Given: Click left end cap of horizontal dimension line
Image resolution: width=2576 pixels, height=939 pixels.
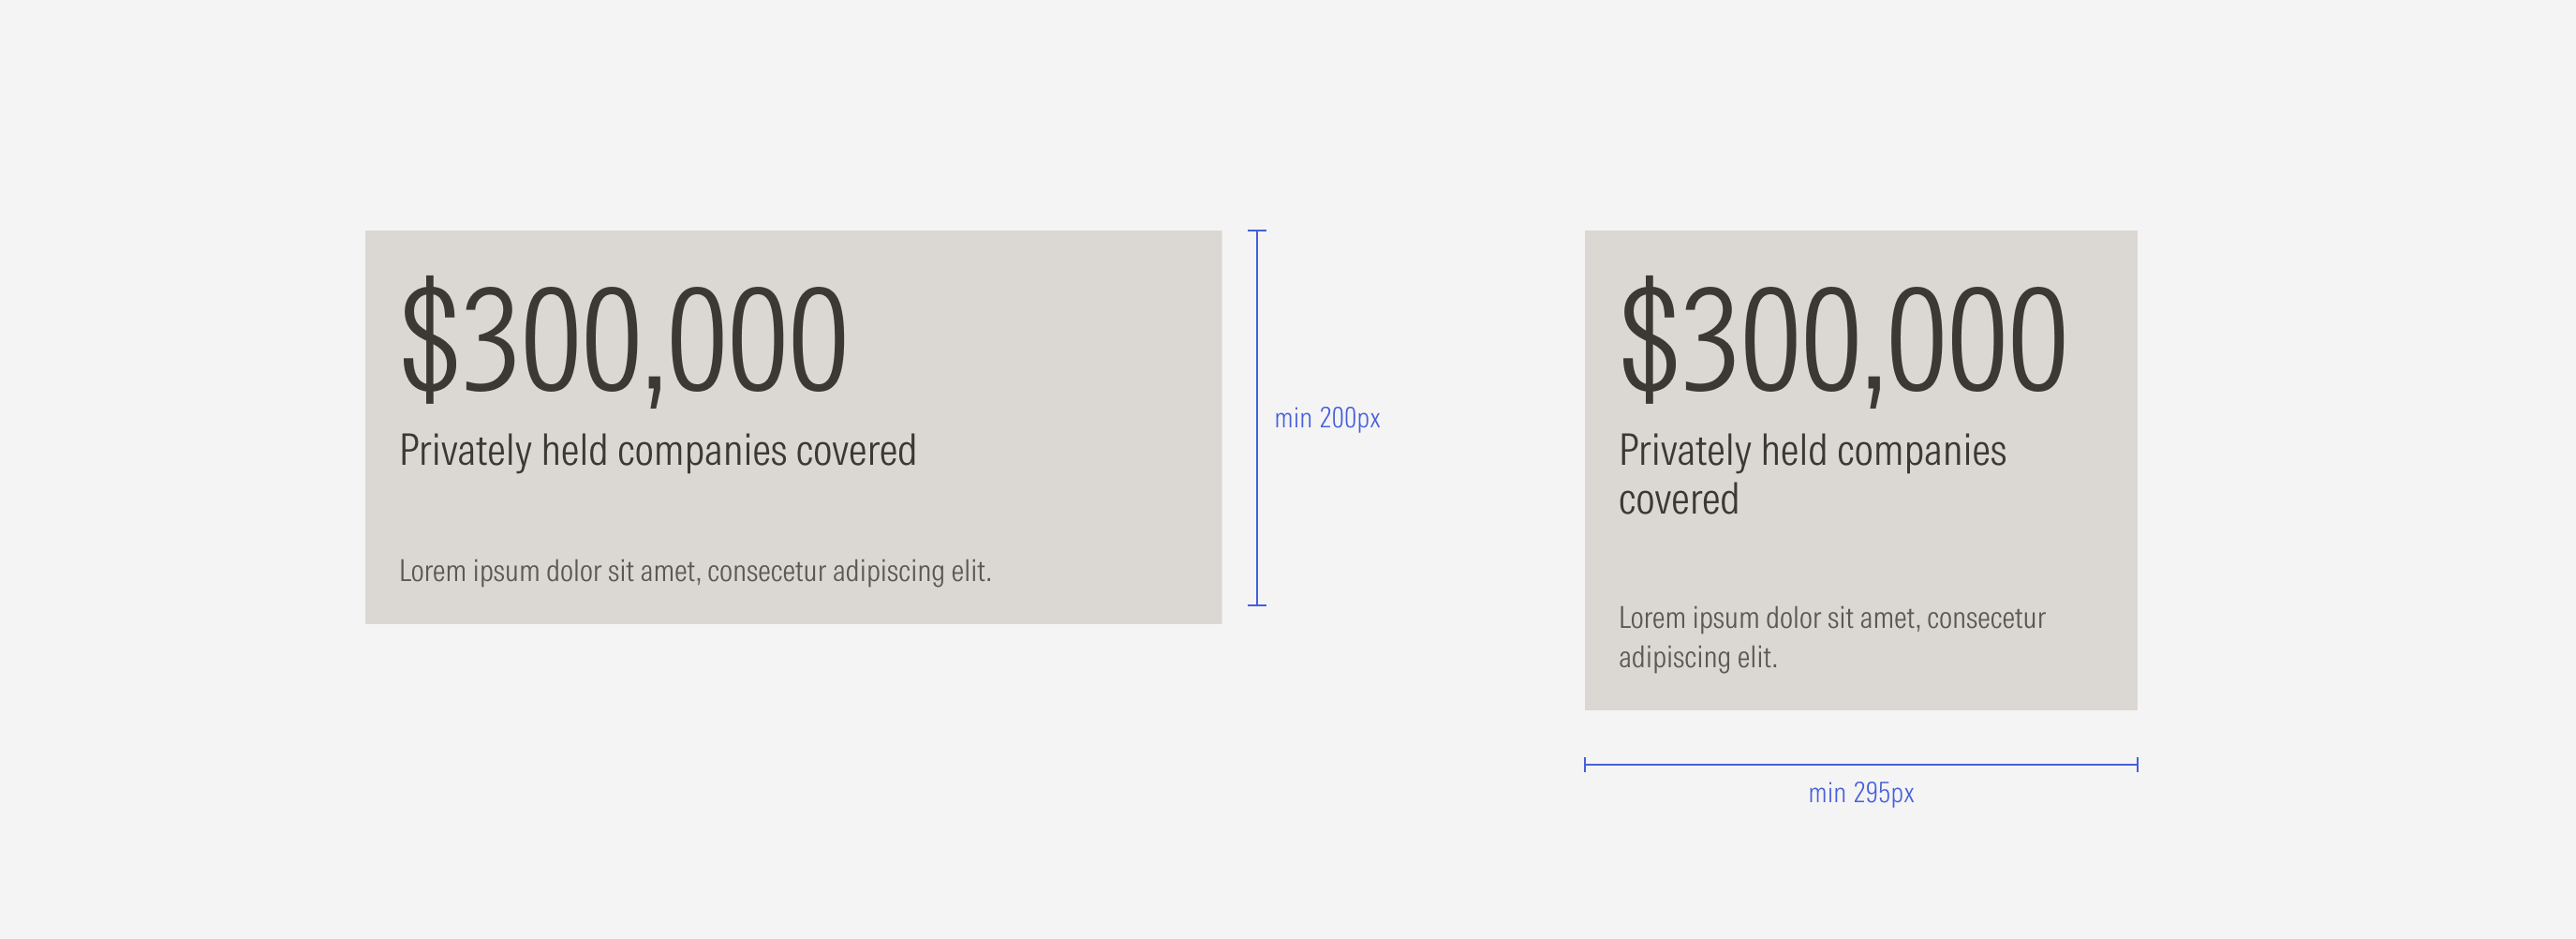Looking at the screenshot, I should tap(1585, 765).
